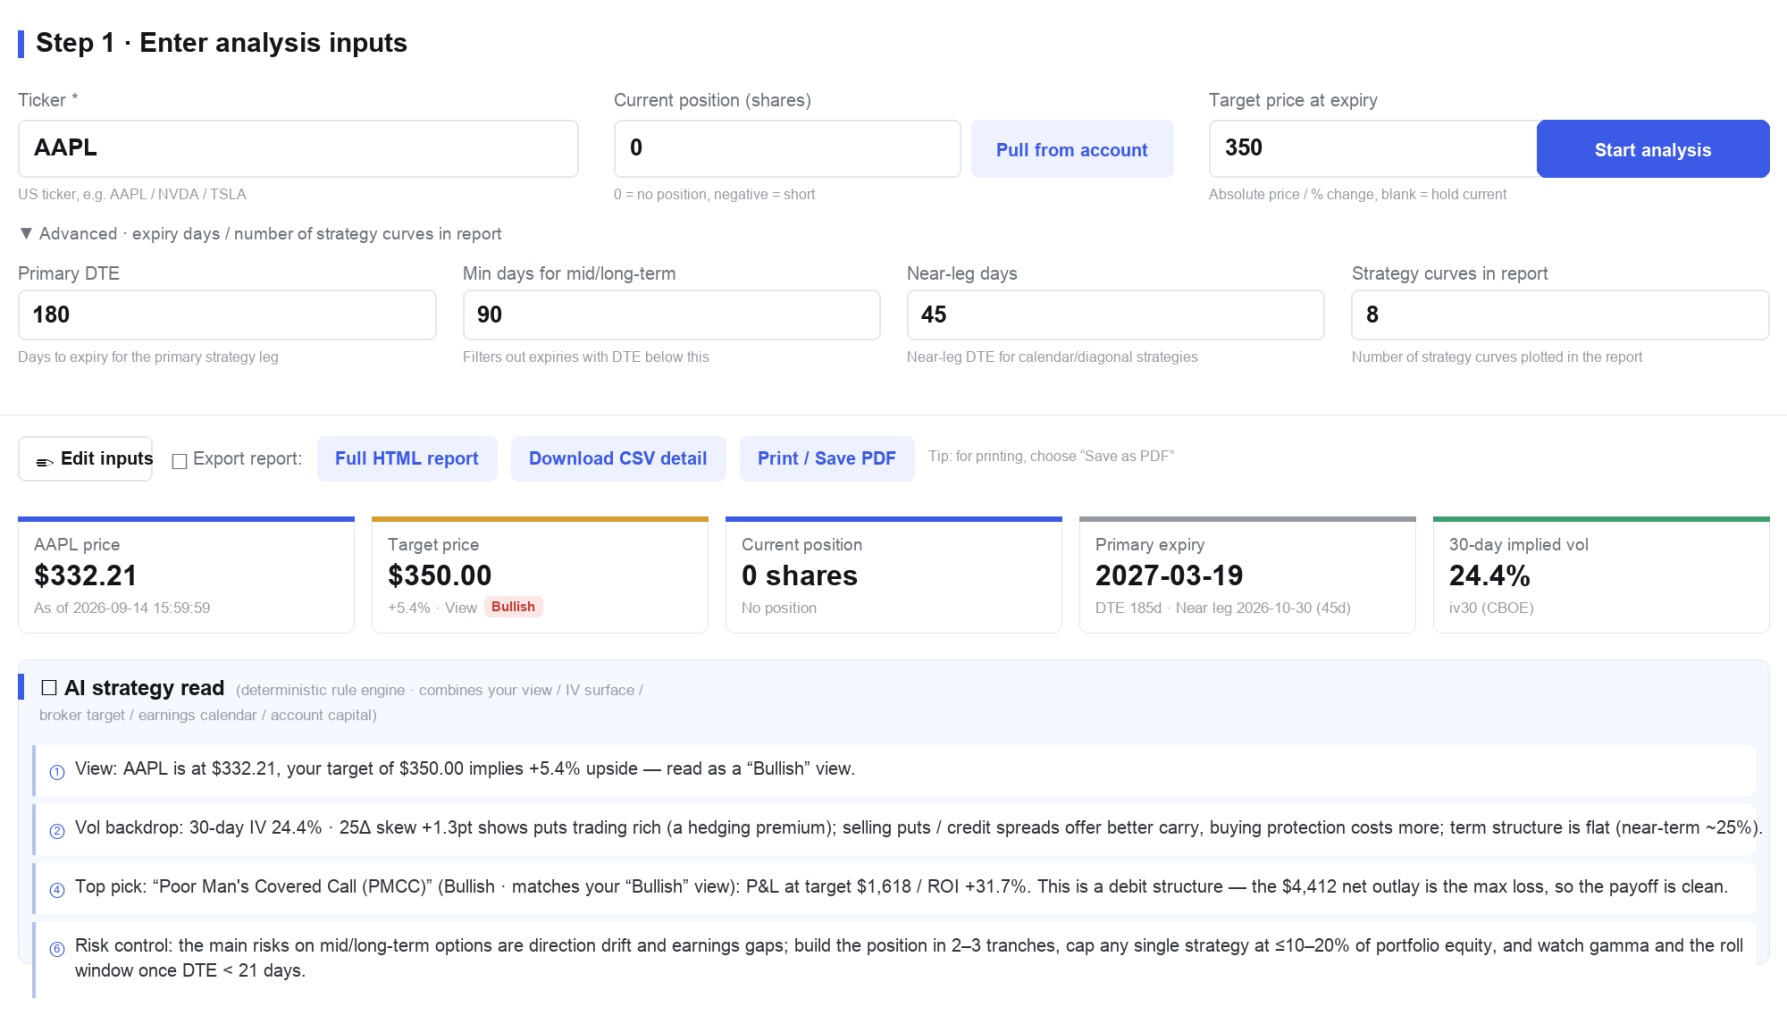The image size is (1787, 1024).
Task: Click the Poor Man's Covered Call top pick line
Action: pos(894,887)
